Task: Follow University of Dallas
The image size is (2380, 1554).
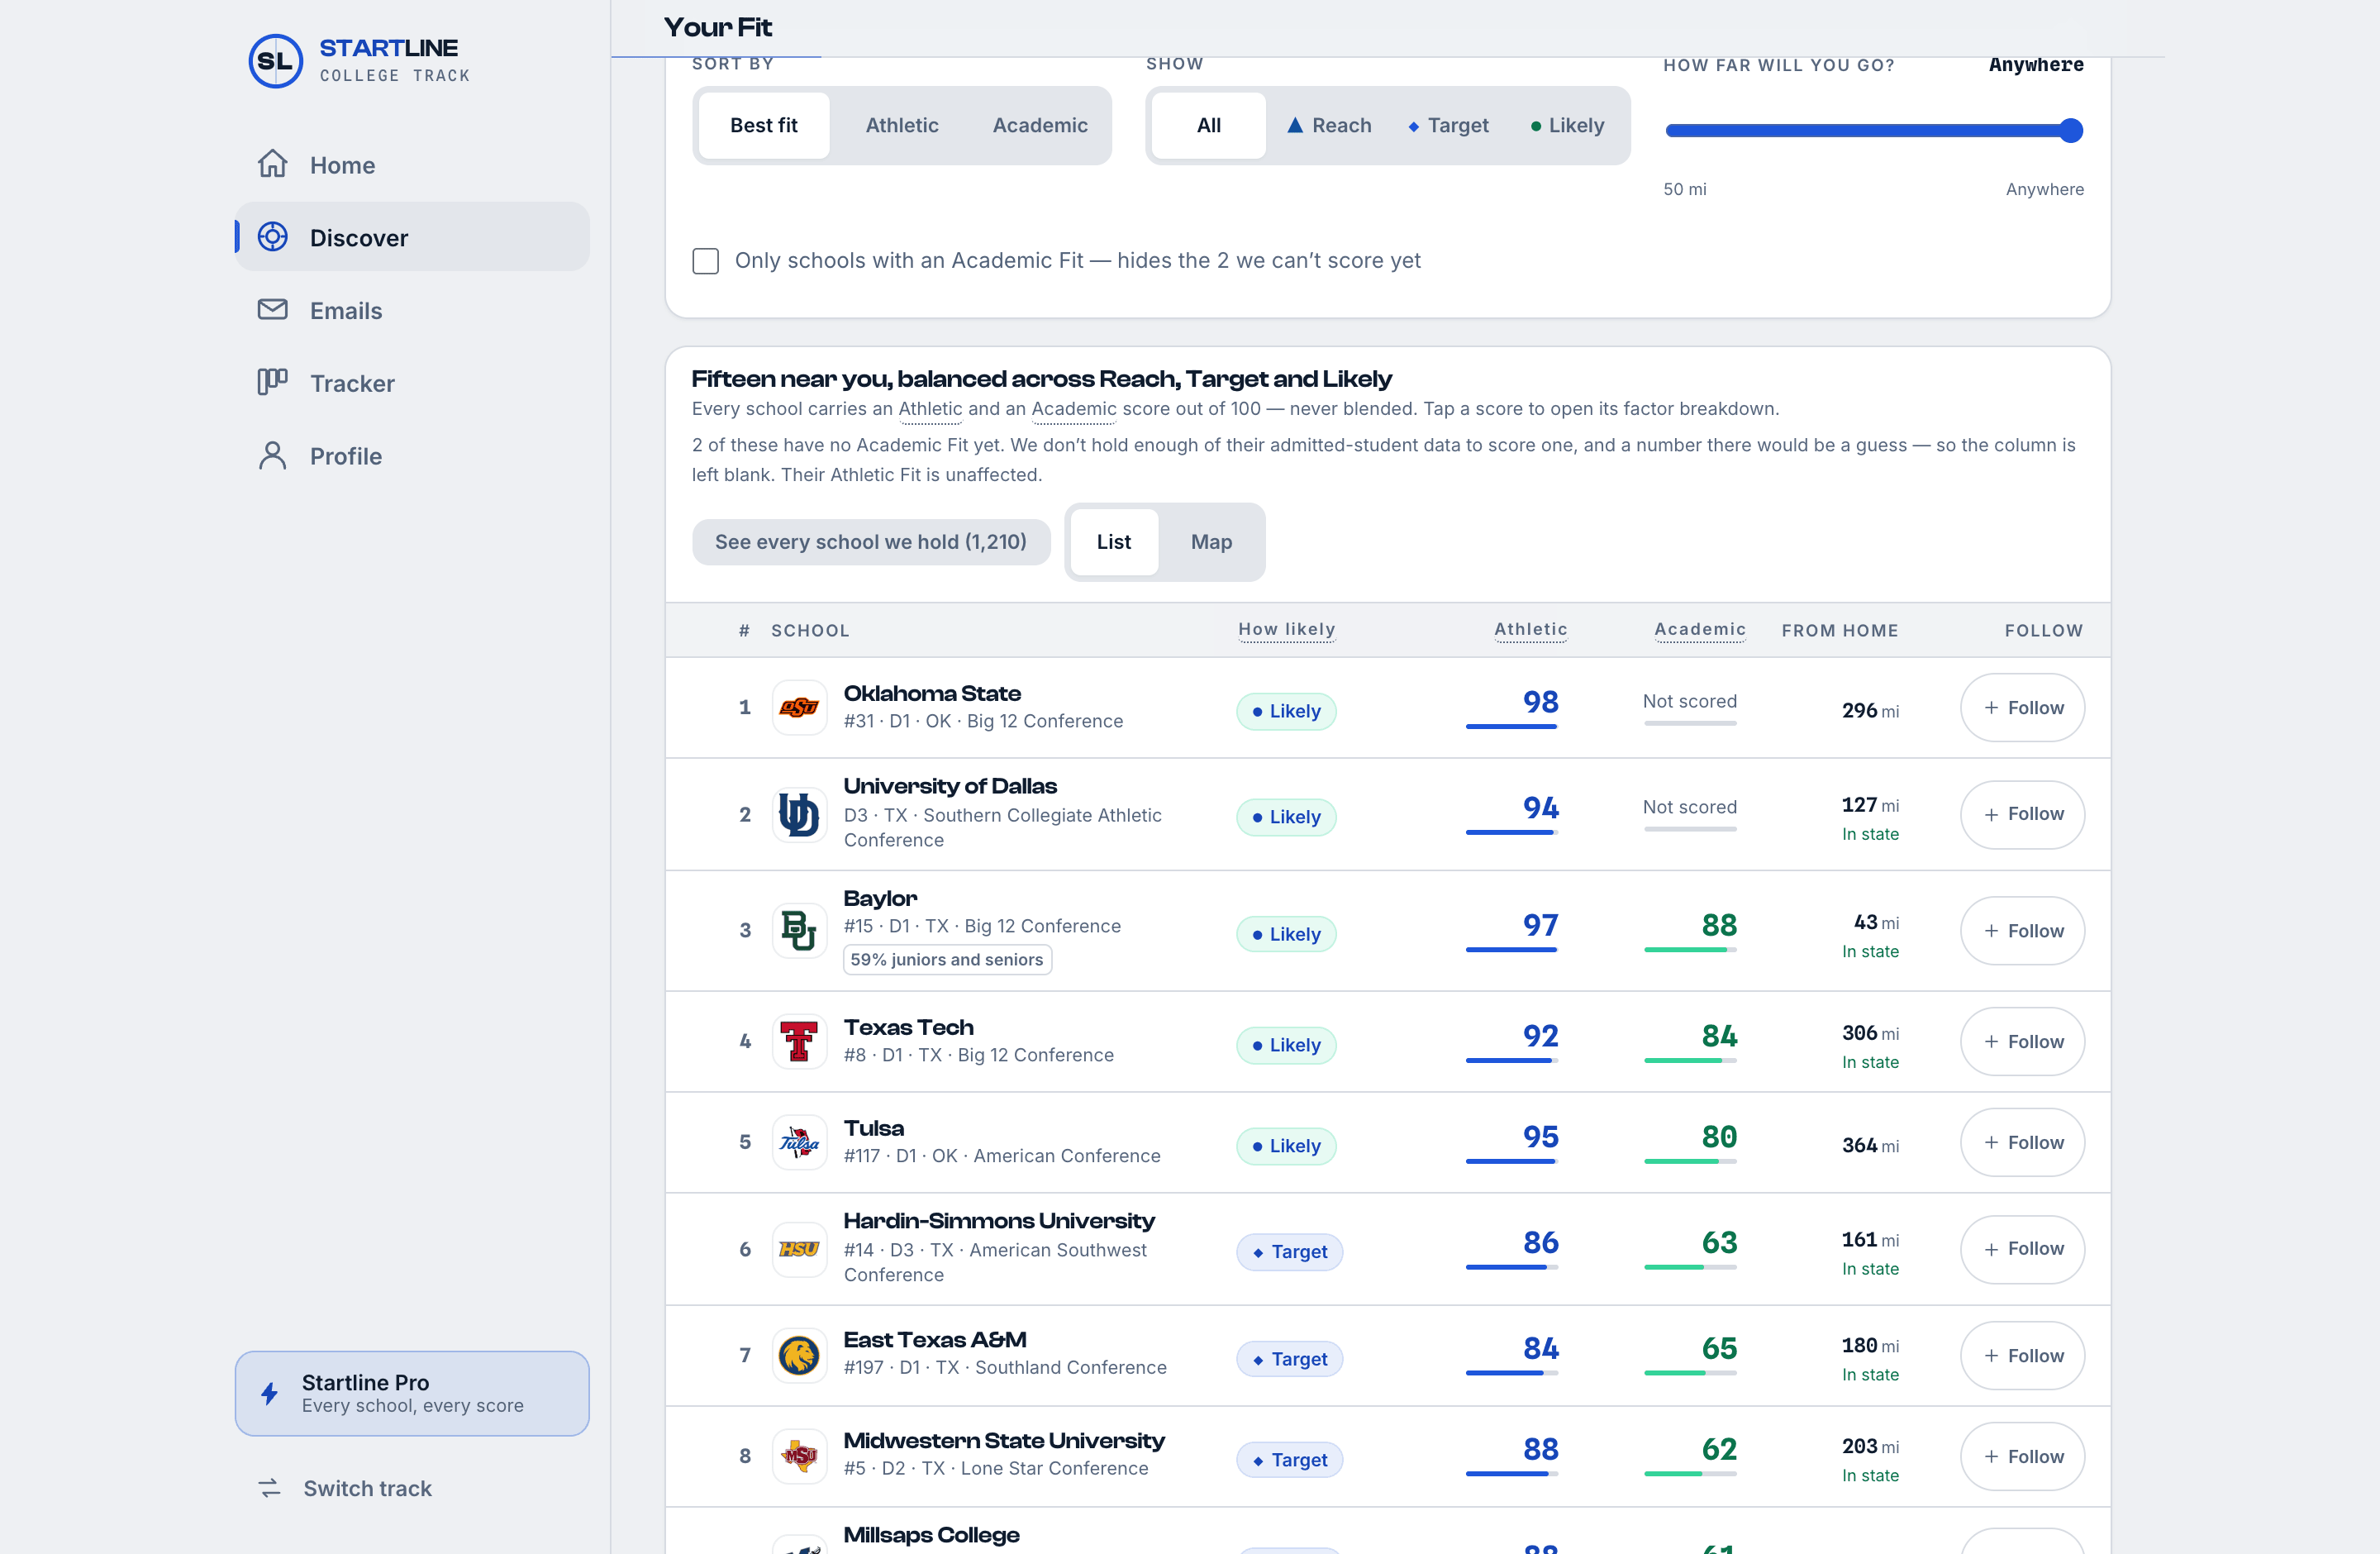Action: click(2022, 814)
